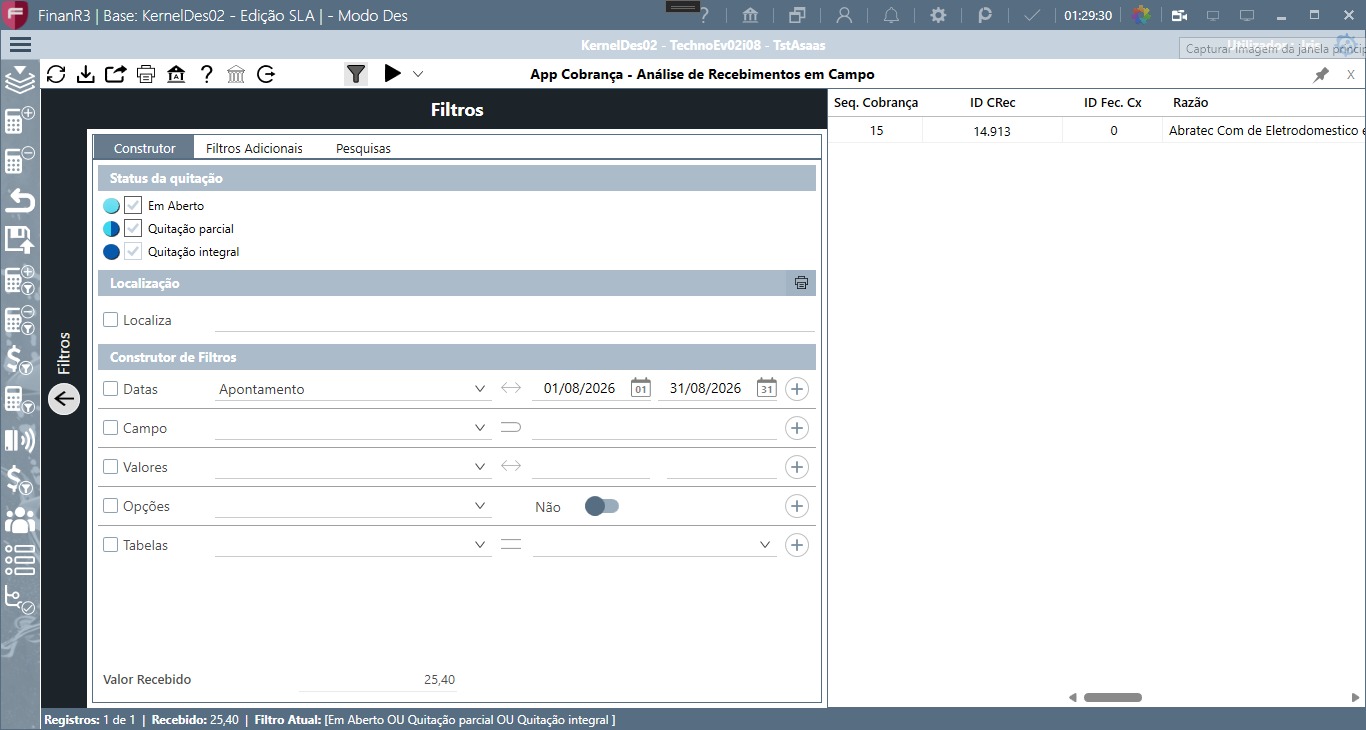Click the circular arrow exit icon
Image resolution: width=1366 pixels, height=730 pixels.
coord(266,74)
